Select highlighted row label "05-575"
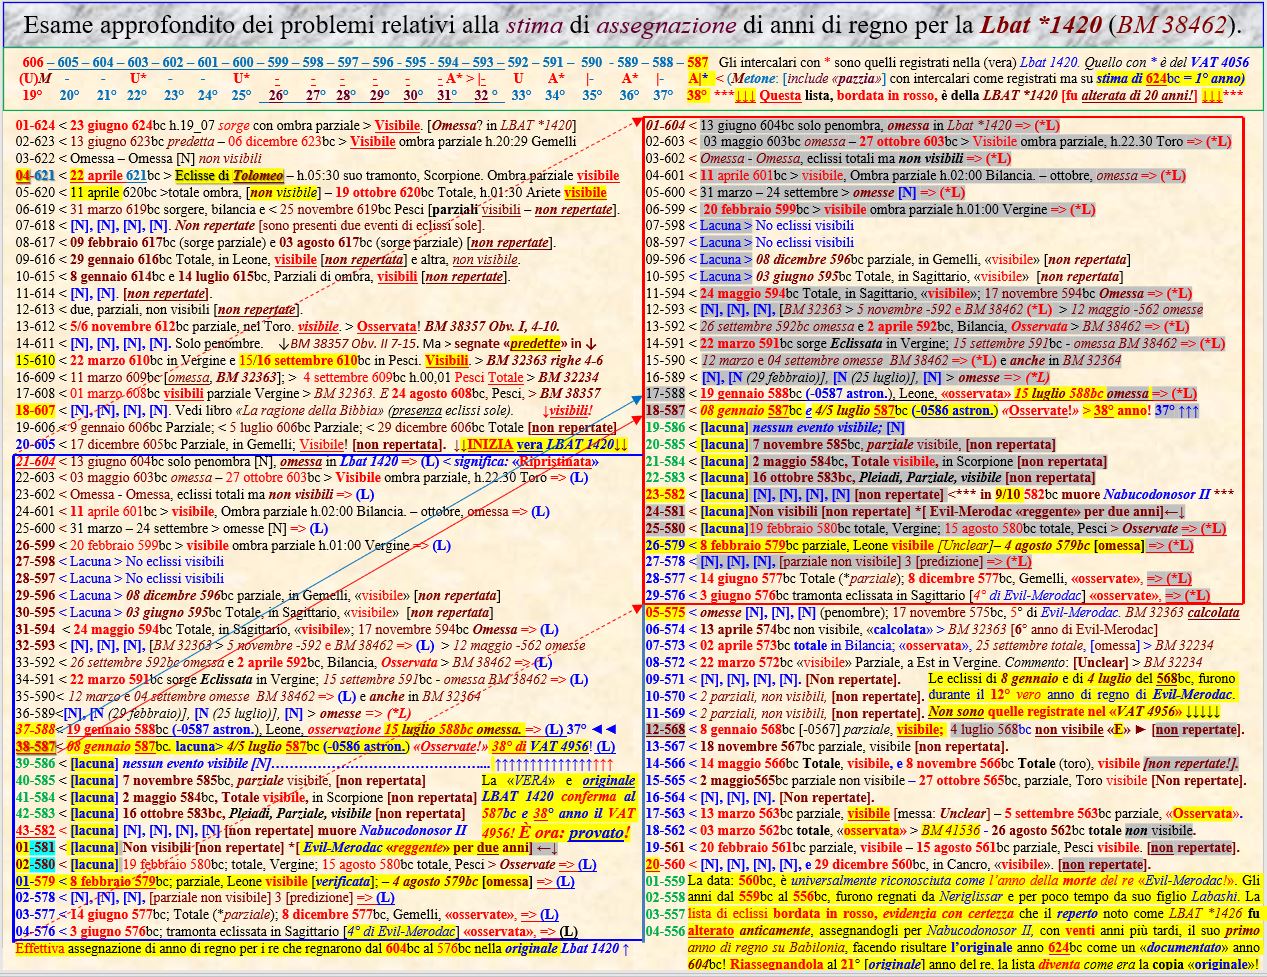This screenshot has width=1267, height=977. pyautogui.click(x=666, y=612)
